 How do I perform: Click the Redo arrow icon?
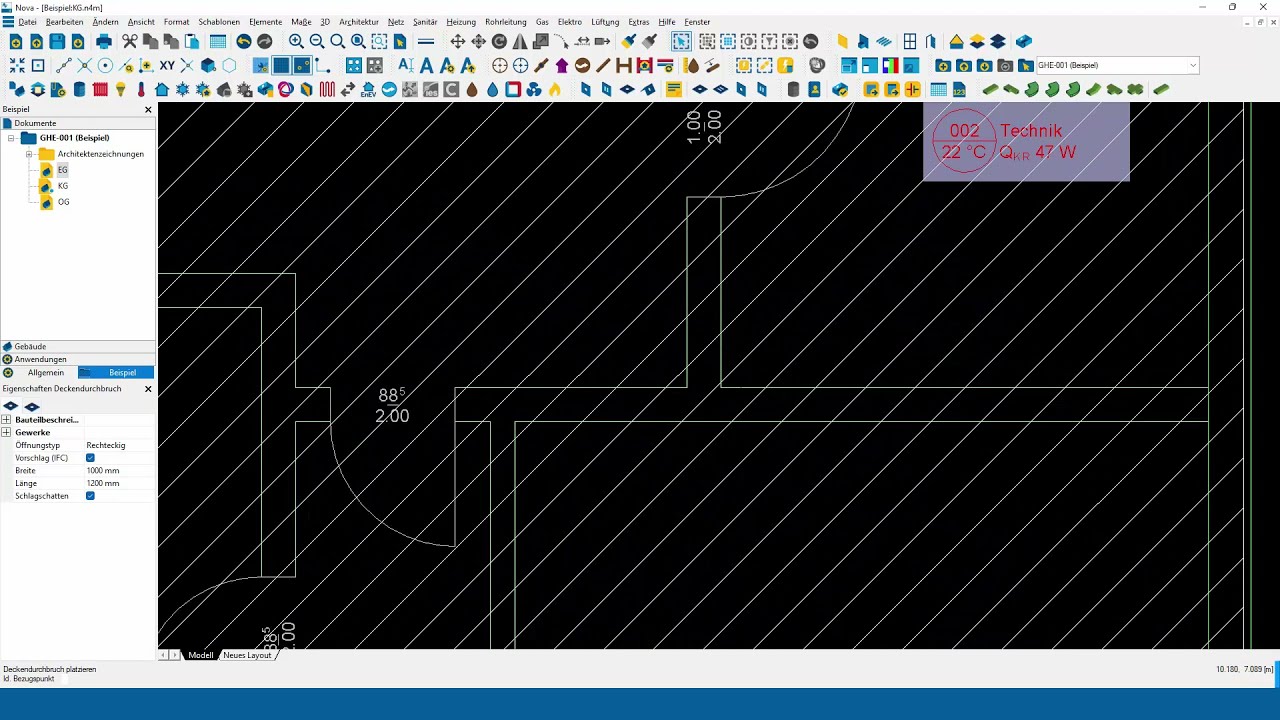pyautogui.click(x=264, y=41)
